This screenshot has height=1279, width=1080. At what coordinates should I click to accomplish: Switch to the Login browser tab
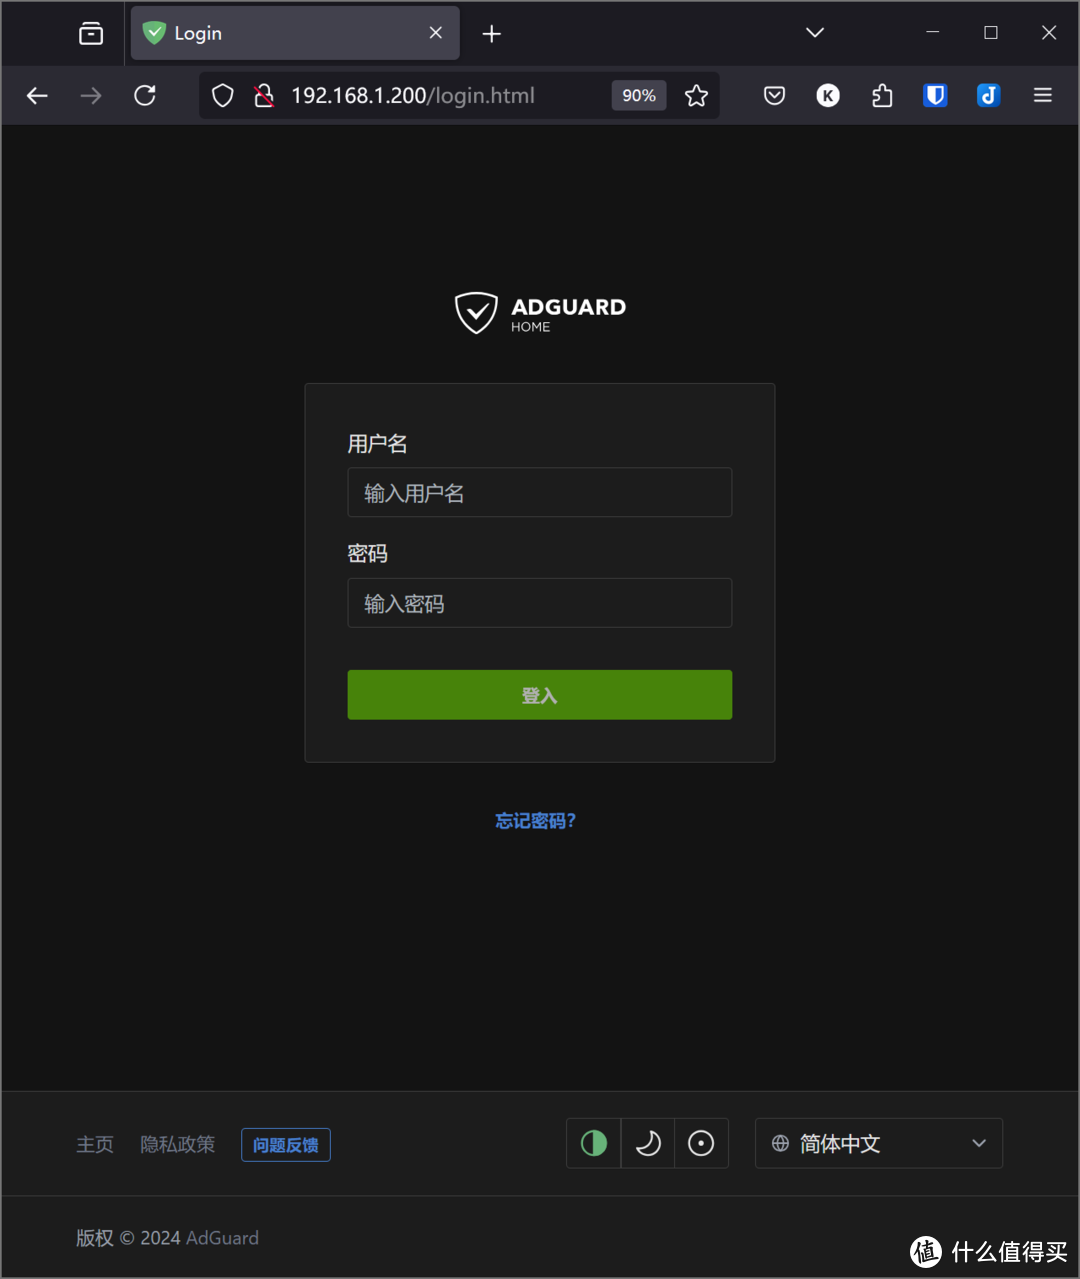click(270, 33)
